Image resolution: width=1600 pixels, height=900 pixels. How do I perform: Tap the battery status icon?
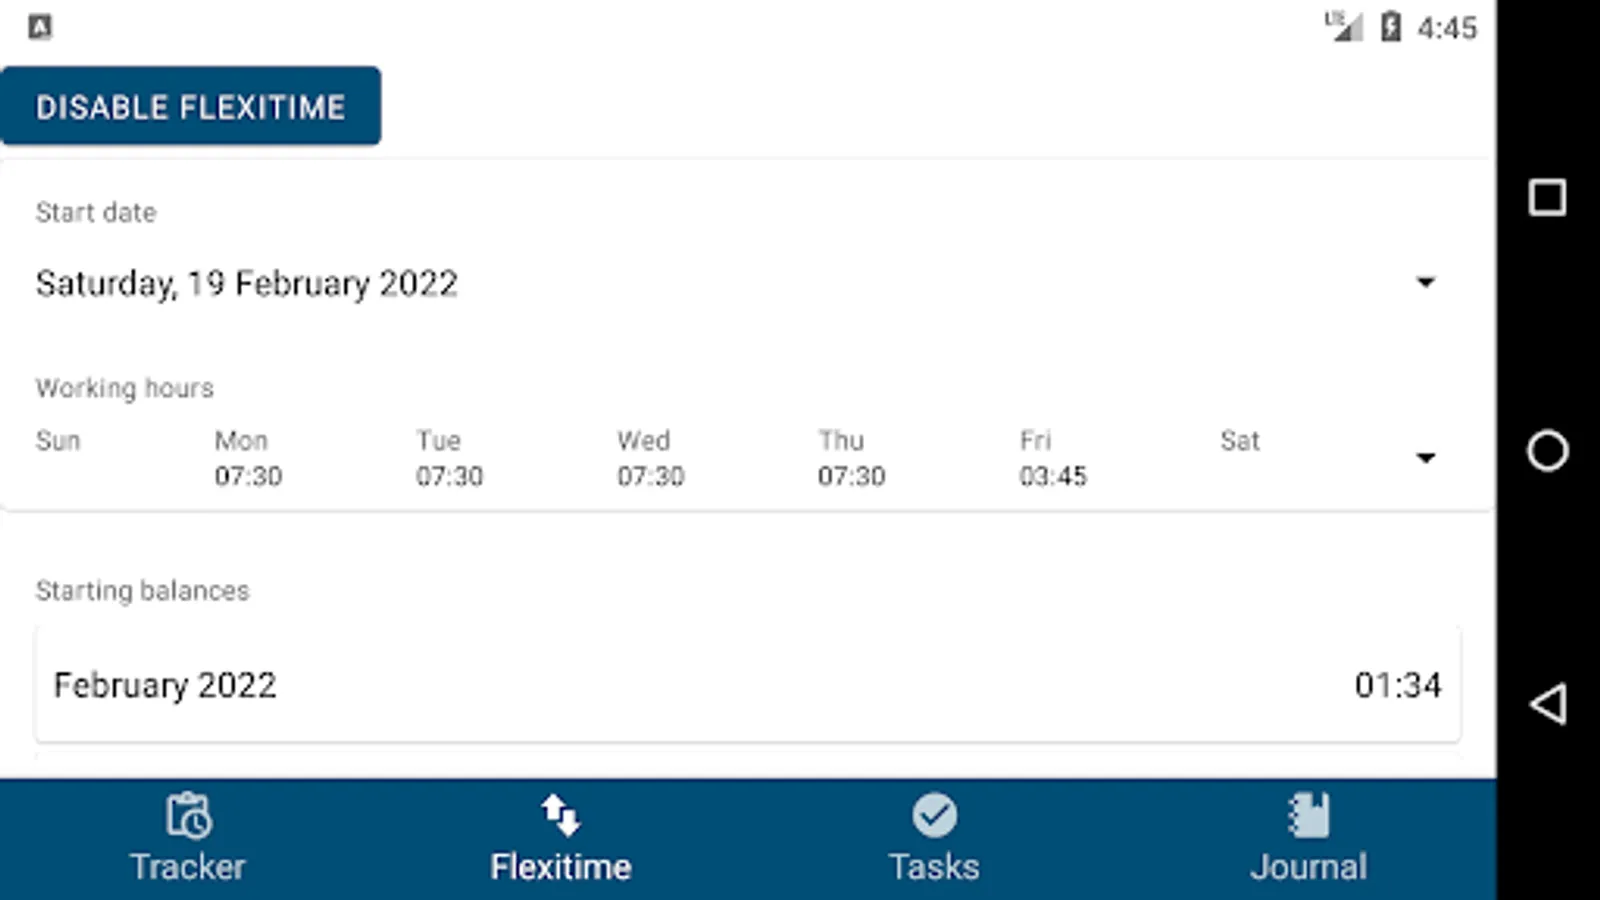tap(1390, 27)
